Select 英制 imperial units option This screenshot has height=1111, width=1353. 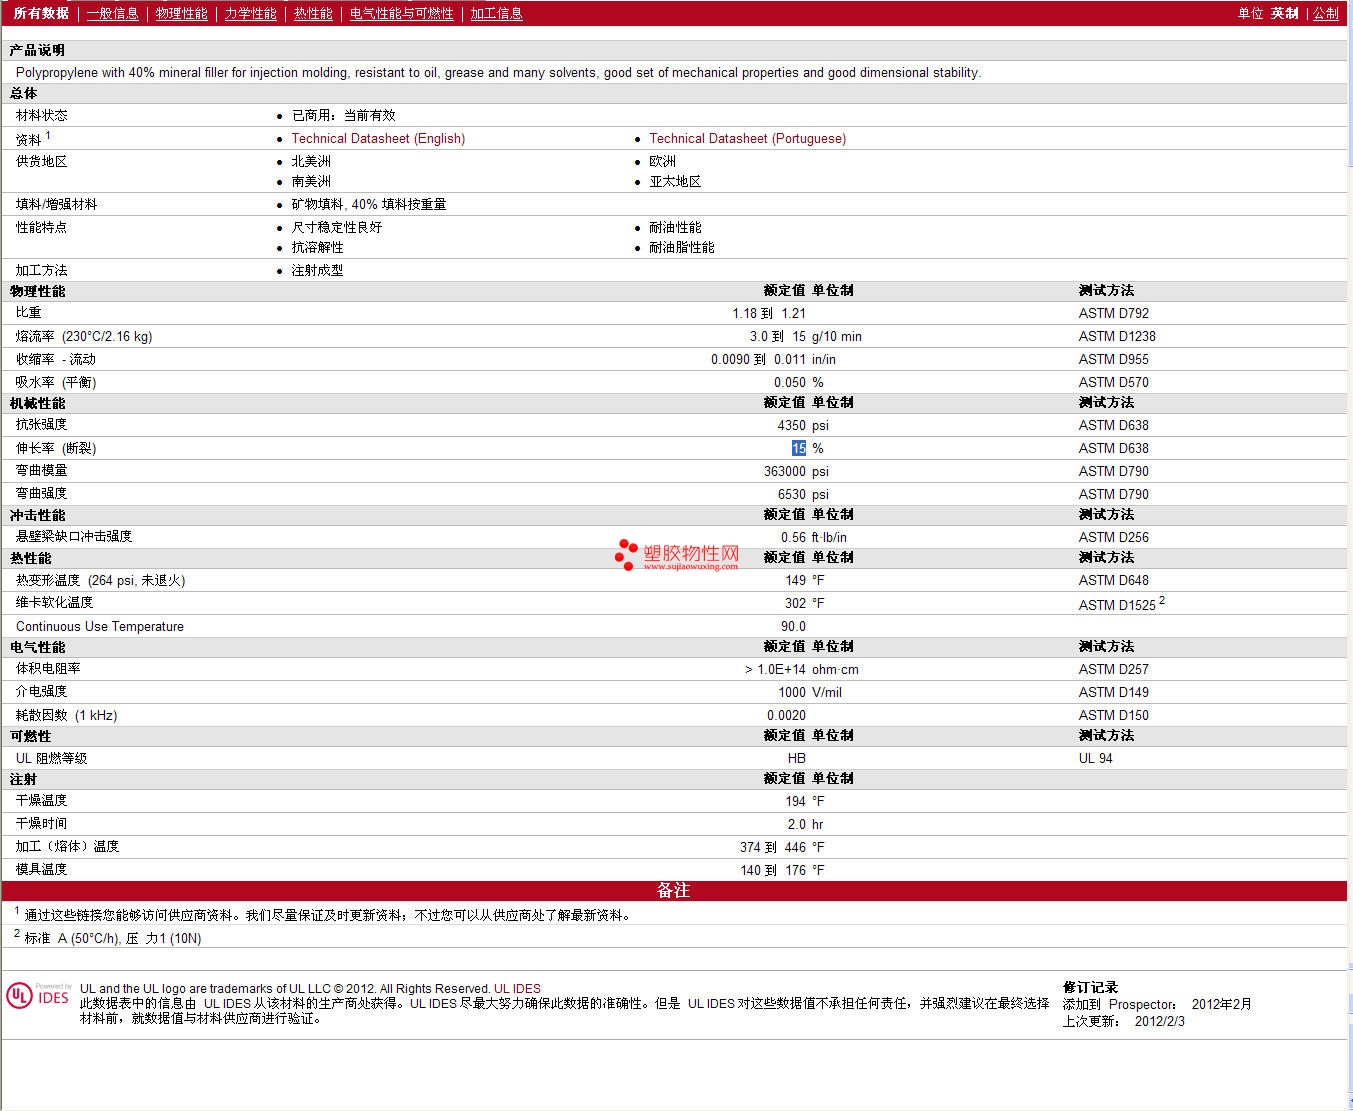click(x=1284, y=13)
